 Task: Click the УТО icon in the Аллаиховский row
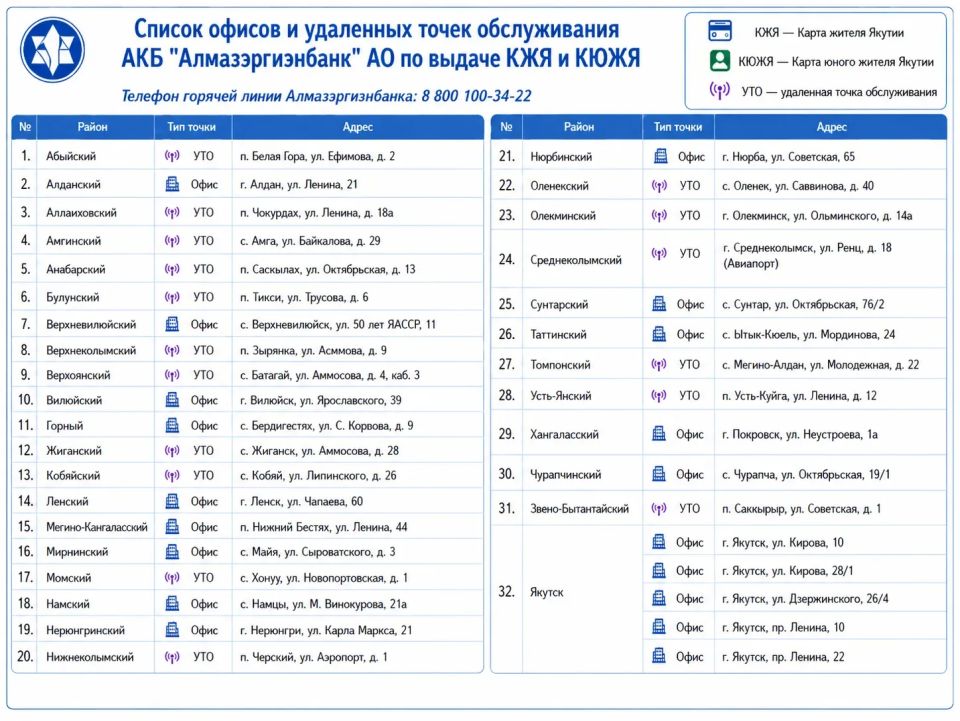tap(172, 212)
